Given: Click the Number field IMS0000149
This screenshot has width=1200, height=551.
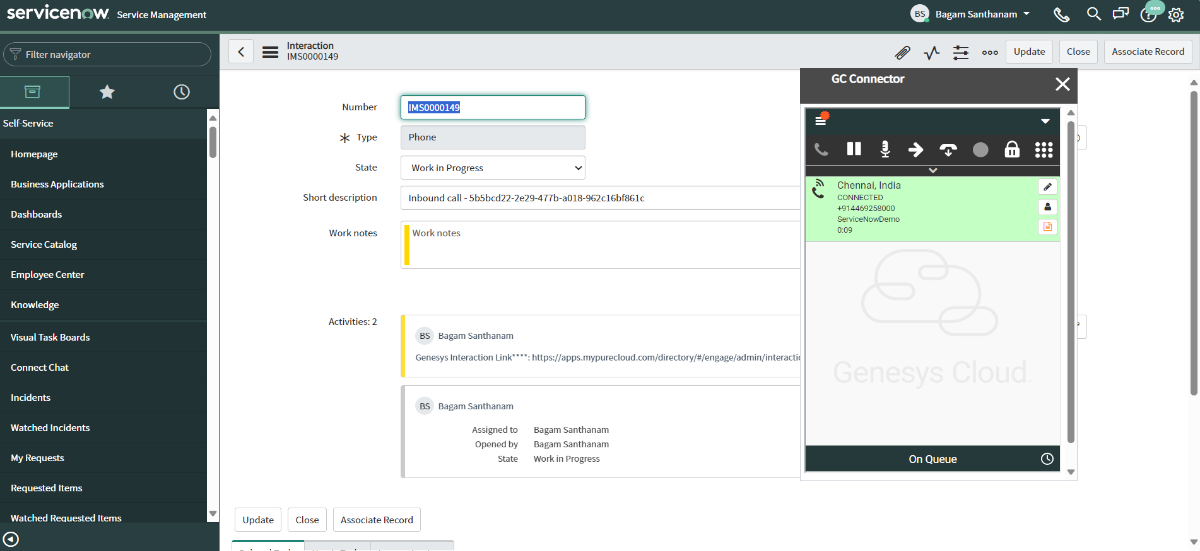Looking at the screenshot, I should click(x=493, y=107).
